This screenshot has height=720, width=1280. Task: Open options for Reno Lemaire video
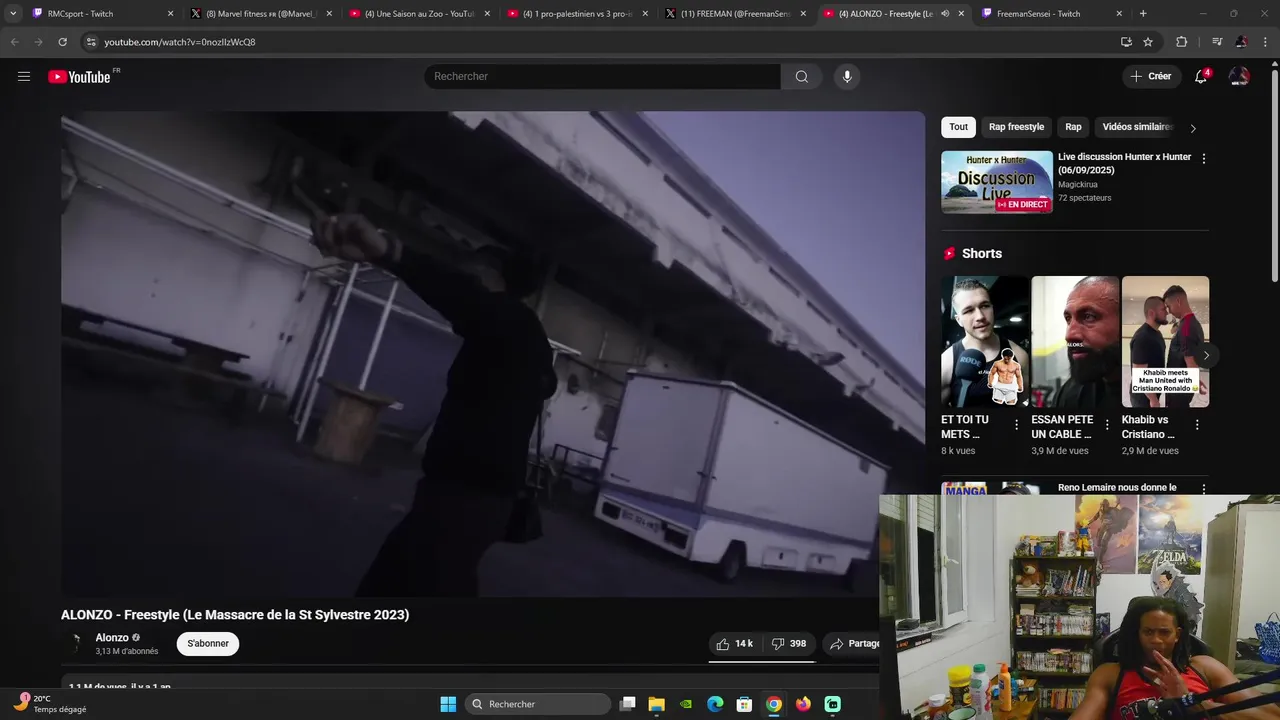pos(1203,488)
